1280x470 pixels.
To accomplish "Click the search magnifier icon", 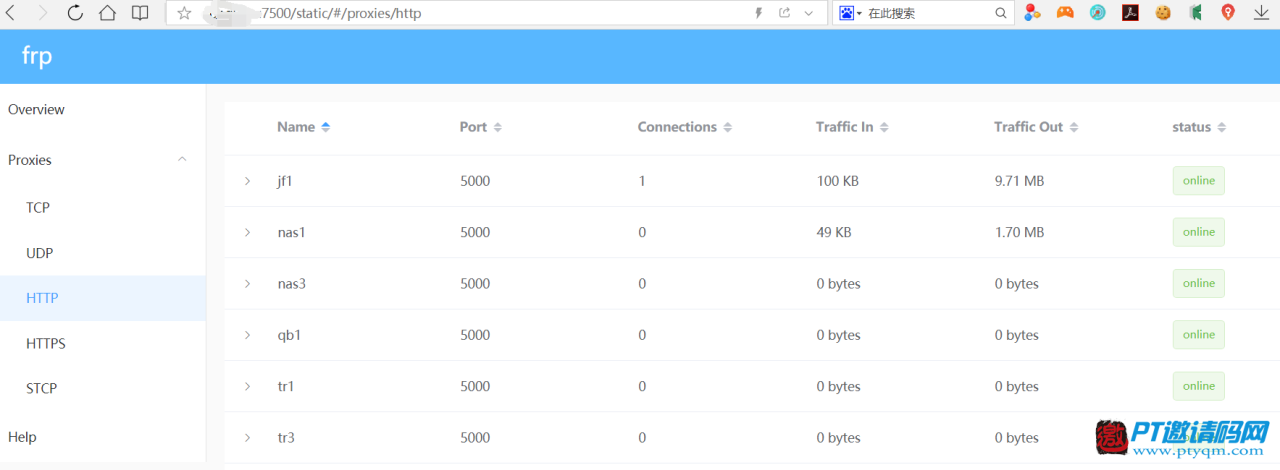I will 1001,13.
